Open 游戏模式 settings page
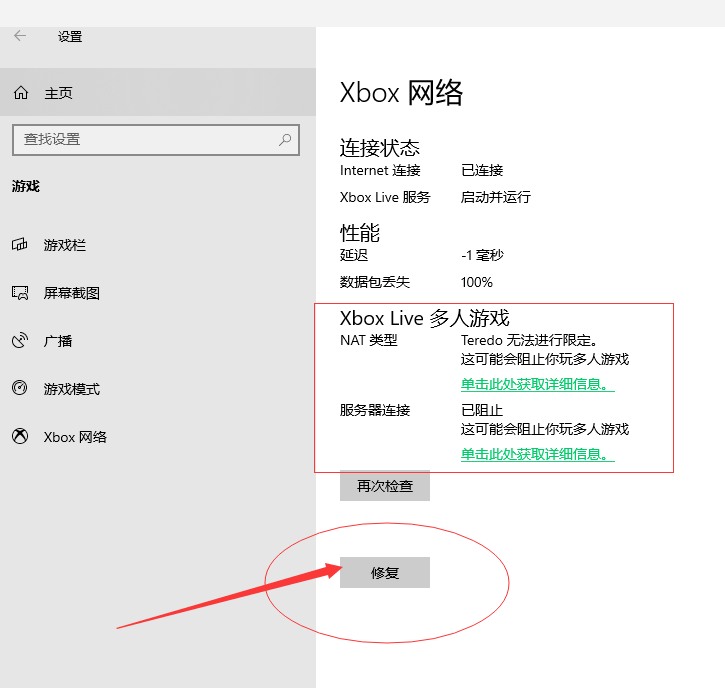725x688 pixels. 158,389
